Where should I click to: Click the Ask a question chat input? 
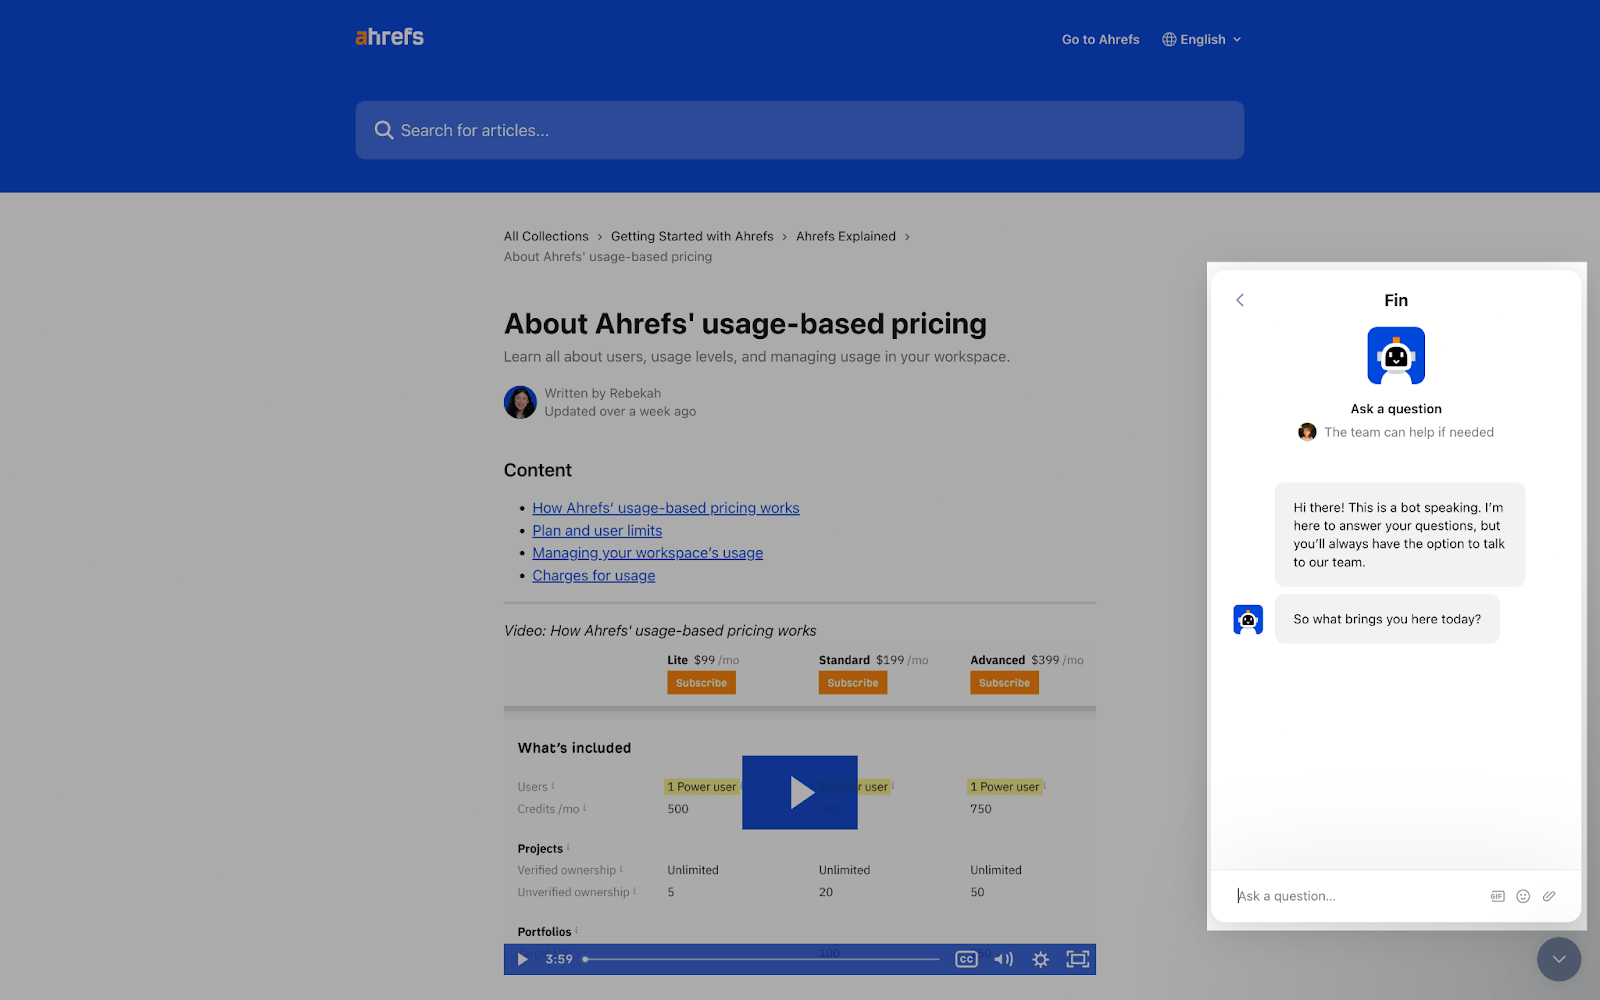tap(1360, 896)
